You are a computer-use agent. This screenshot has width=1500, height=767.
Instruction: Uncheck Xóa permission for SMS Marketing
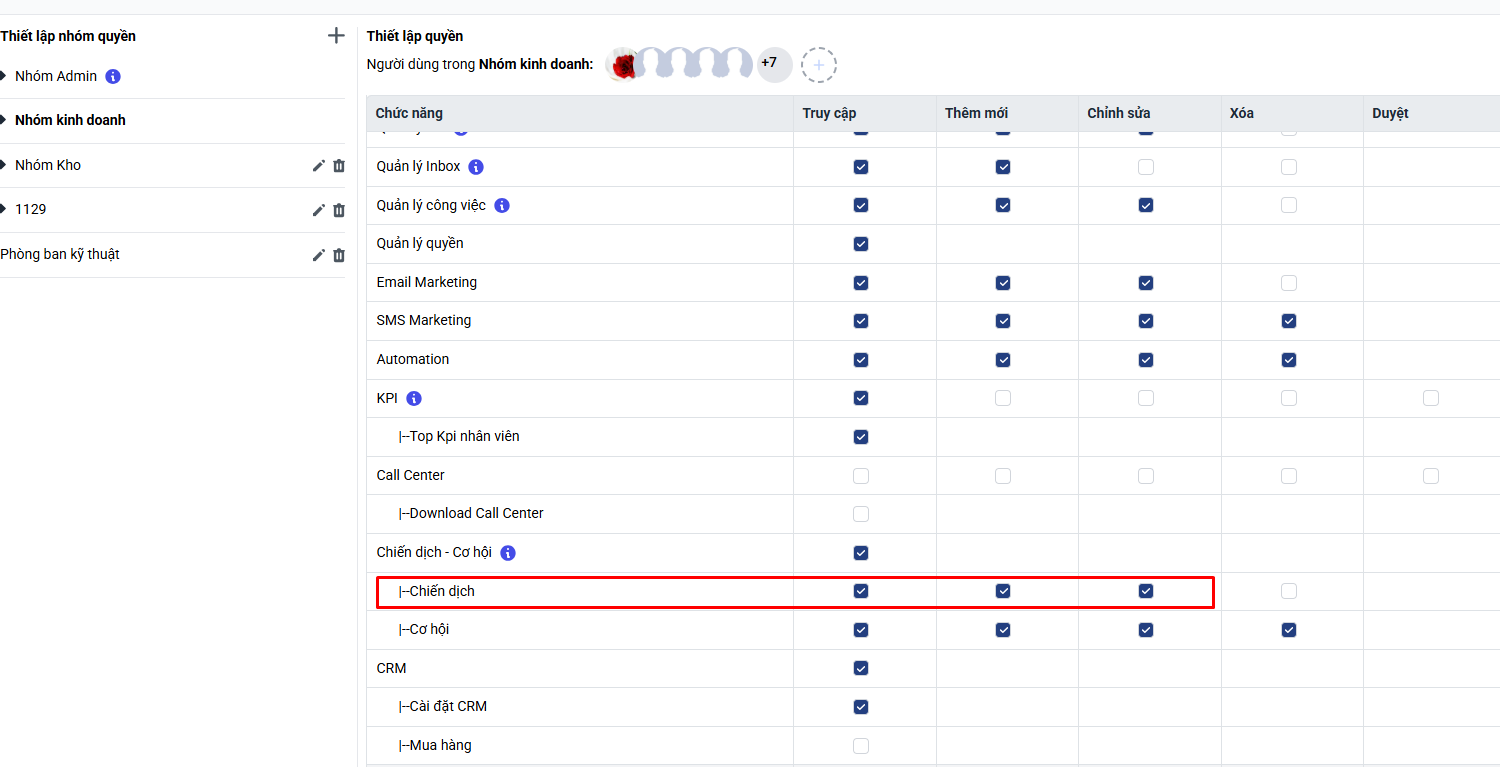[1289, 321]
